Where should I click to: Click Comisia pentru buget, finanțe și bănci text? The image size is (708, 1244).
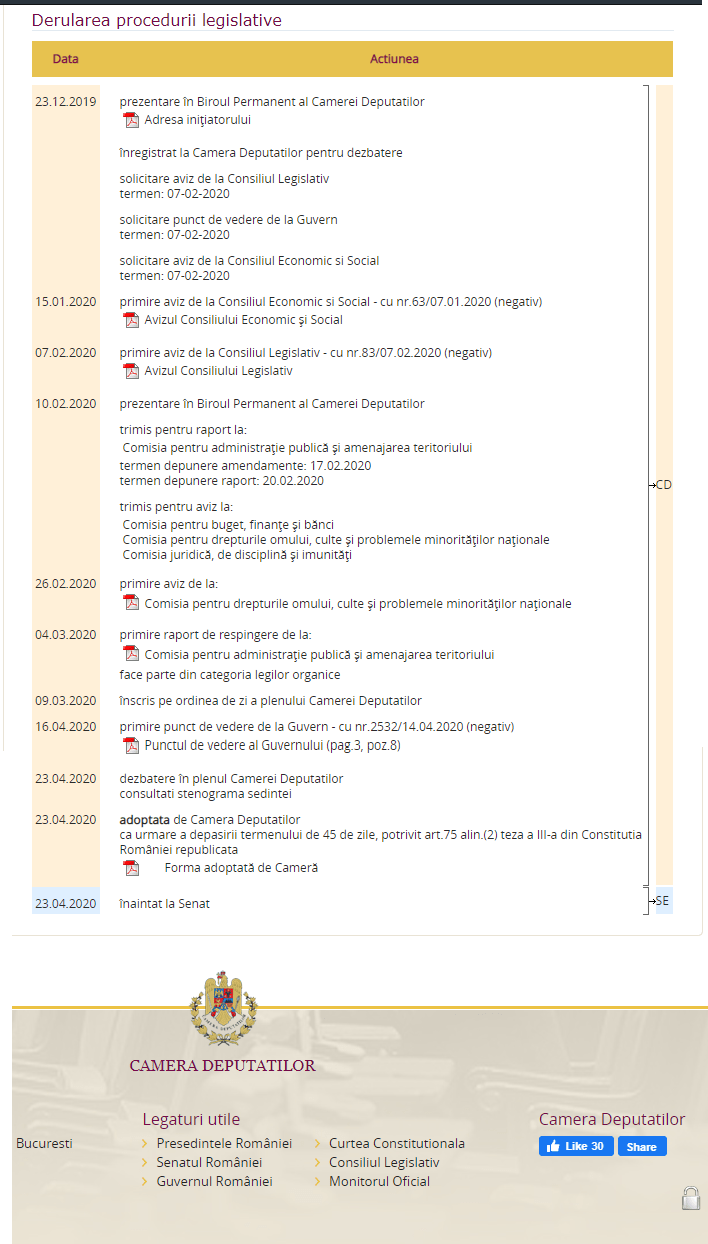(228, 525)
